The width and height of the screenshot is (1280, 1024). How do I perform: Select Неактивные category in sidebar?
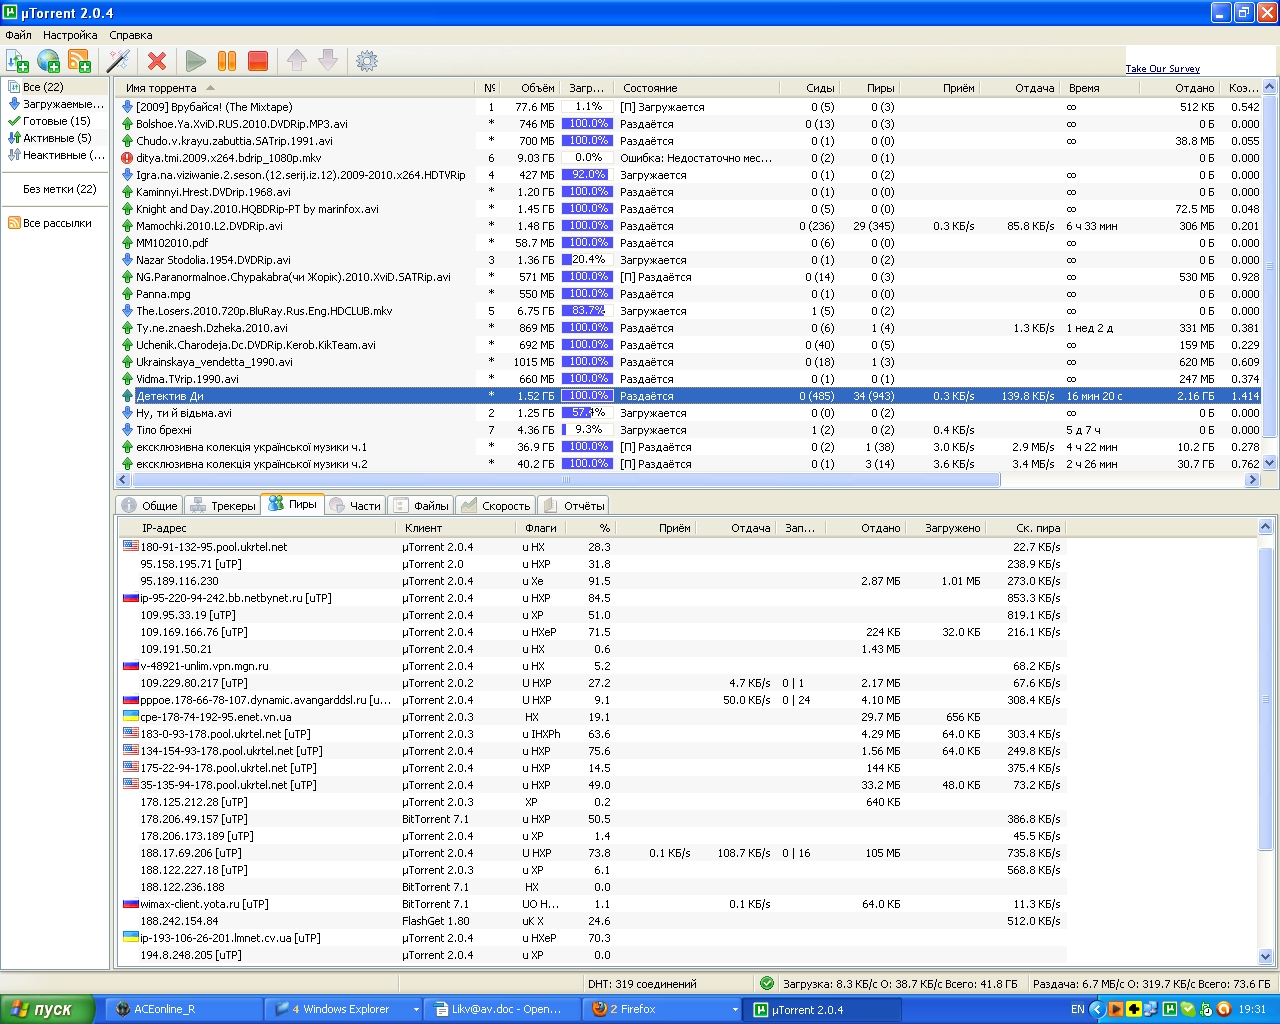click(56, 155)
